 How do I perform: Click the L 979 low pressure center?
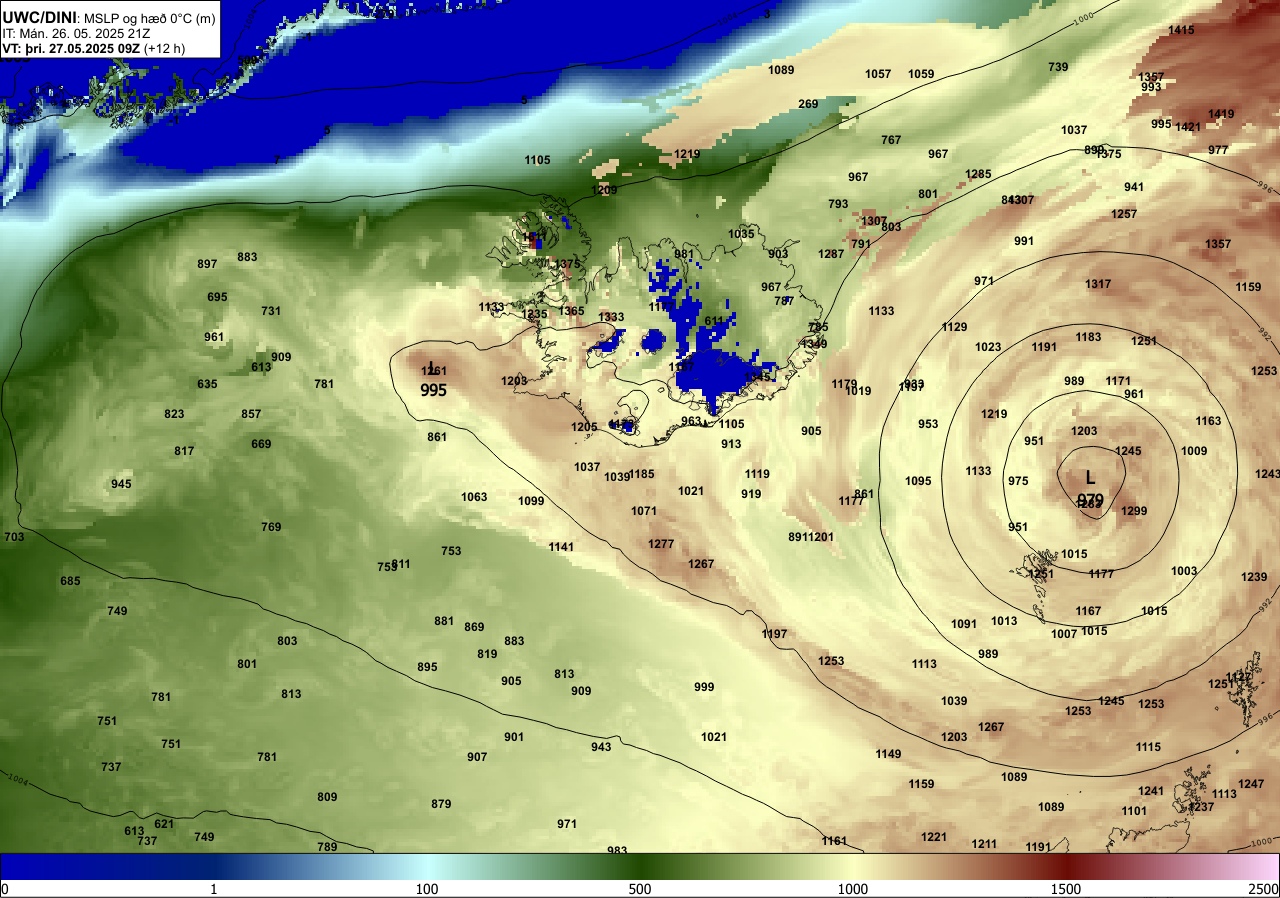(1090, 489)
